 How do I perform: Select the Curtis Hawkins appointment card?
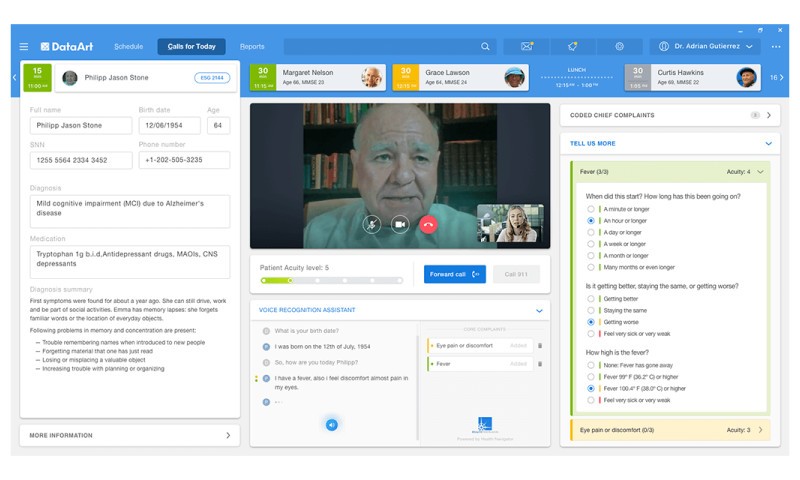693,78
